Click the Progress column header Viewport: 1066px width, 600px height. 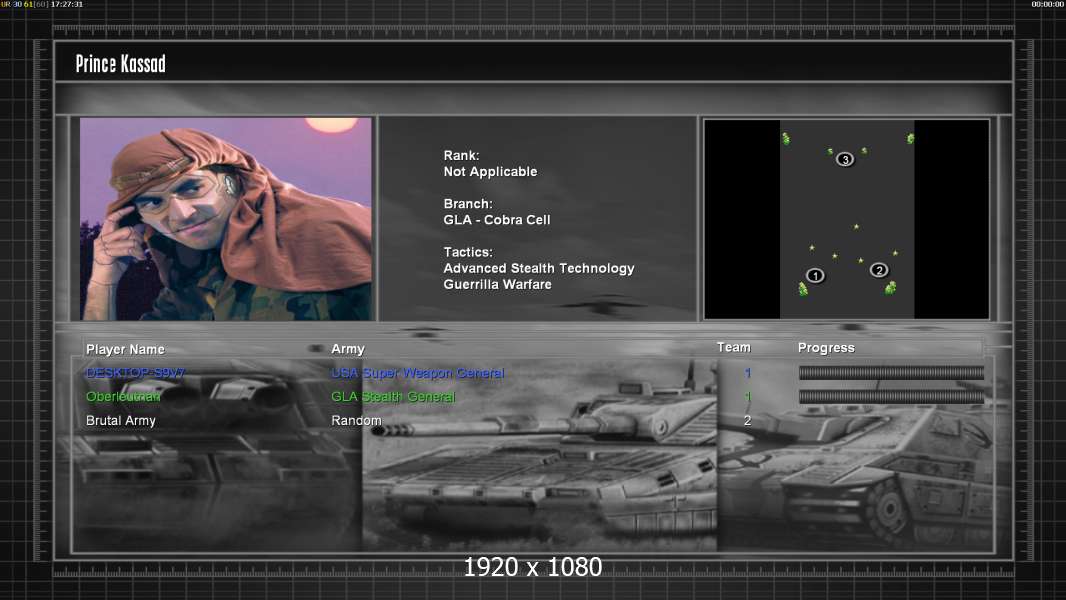point(826,348)
